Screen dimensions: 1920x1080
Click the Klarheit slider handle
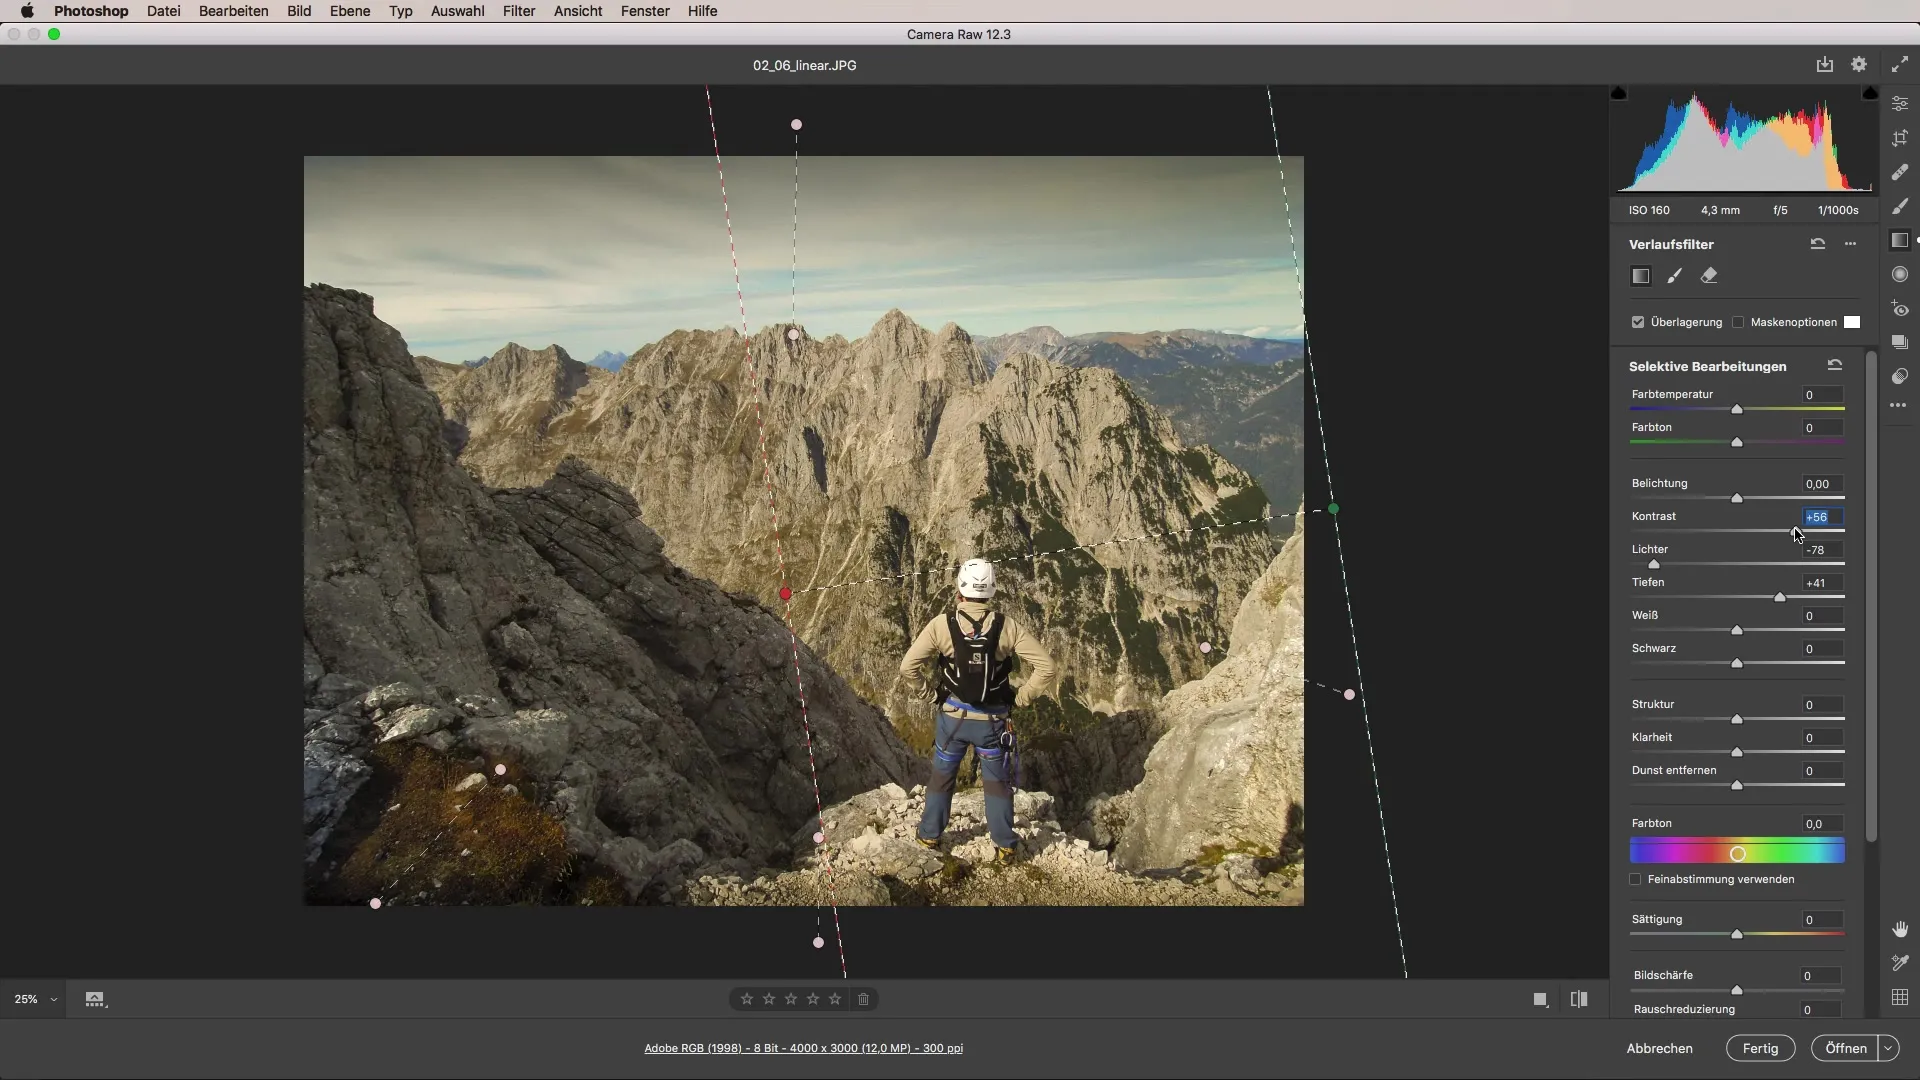point(1737,752)
